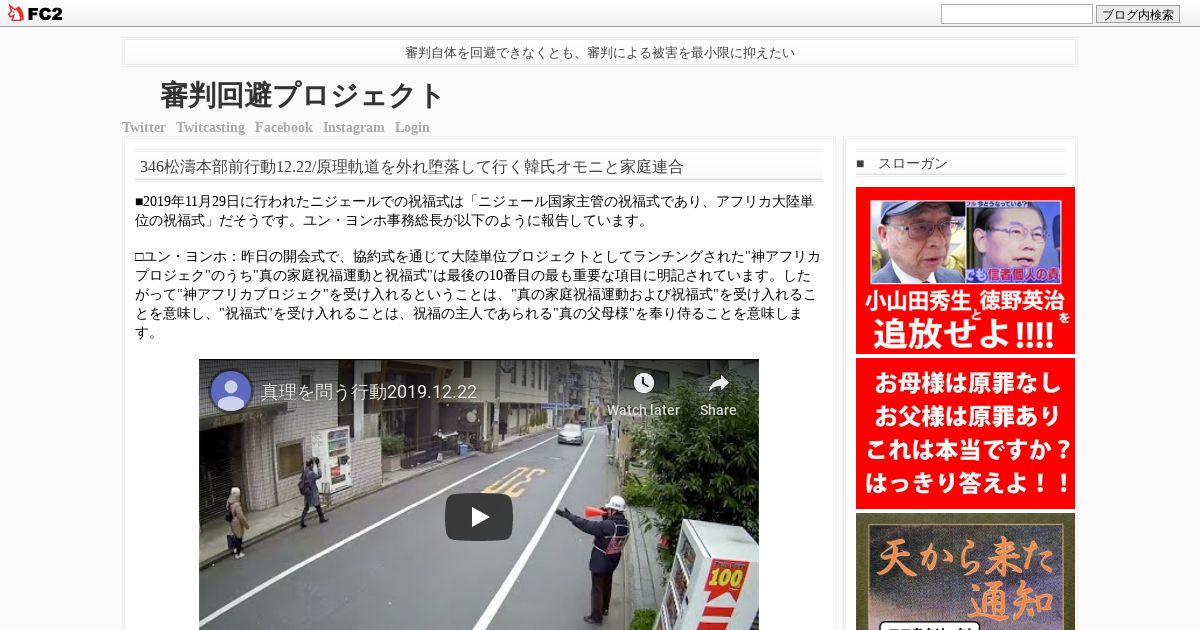
Task: Click the お母様は原罪なし red banner
Action: click(965, 434)
